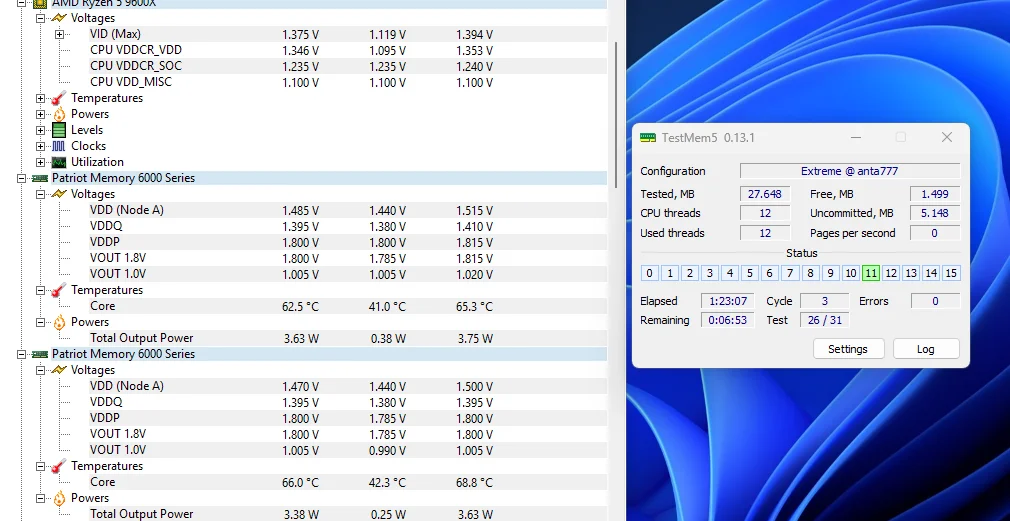Click the flame icon beside CPU Powers
Screen dimensions: 1010x521
pos(58,114)
